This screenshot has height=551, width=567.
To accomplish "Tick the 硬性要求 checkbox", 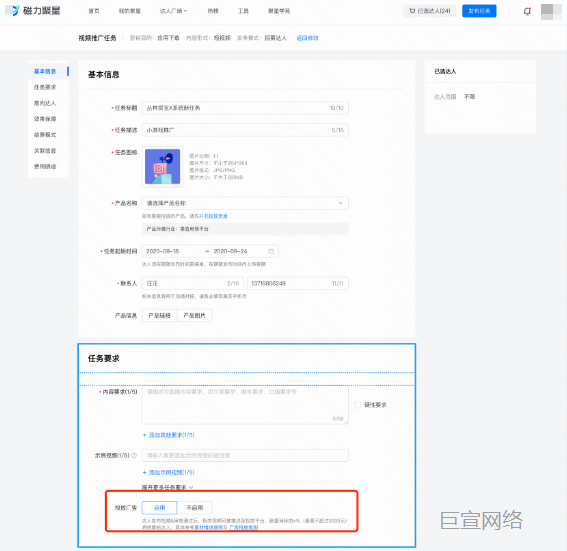I will pos(358,405).
